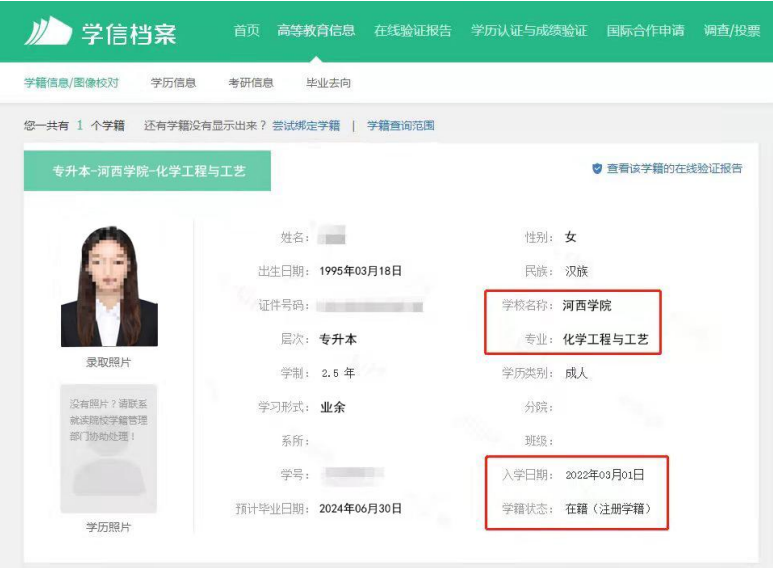Click the 尝试绑定学籍 link
This screenshot has width=773, height=568.
(x=306, y=126)
